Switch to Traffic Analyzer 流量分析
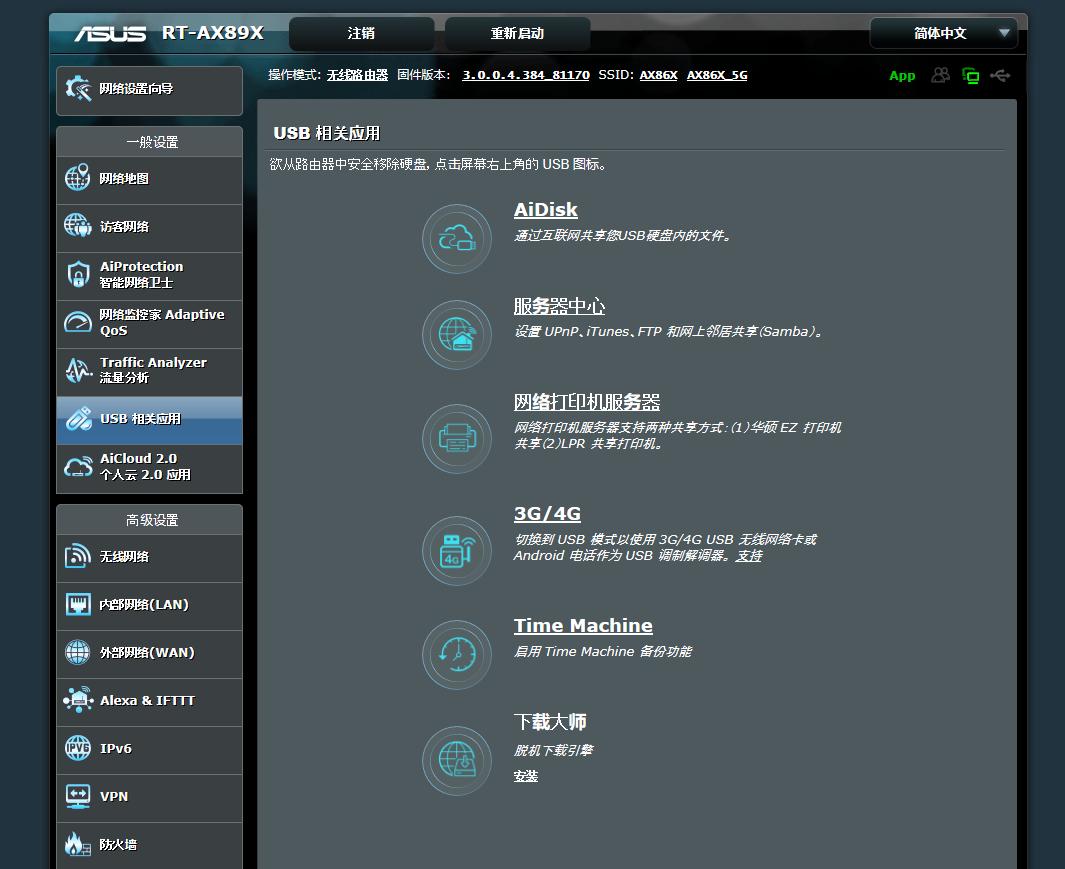 148,371
